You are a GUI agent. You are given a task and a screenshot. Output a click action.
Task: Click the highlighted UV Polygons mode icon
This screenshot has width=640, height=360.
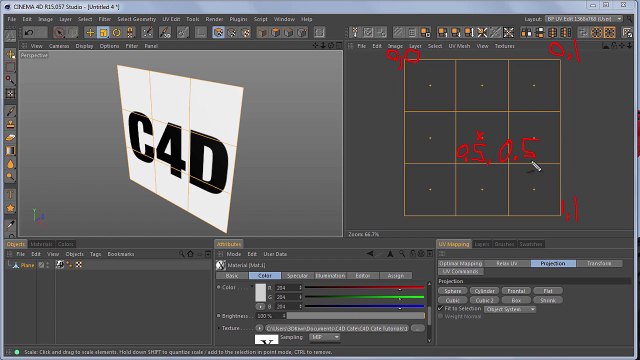point(218,33)
